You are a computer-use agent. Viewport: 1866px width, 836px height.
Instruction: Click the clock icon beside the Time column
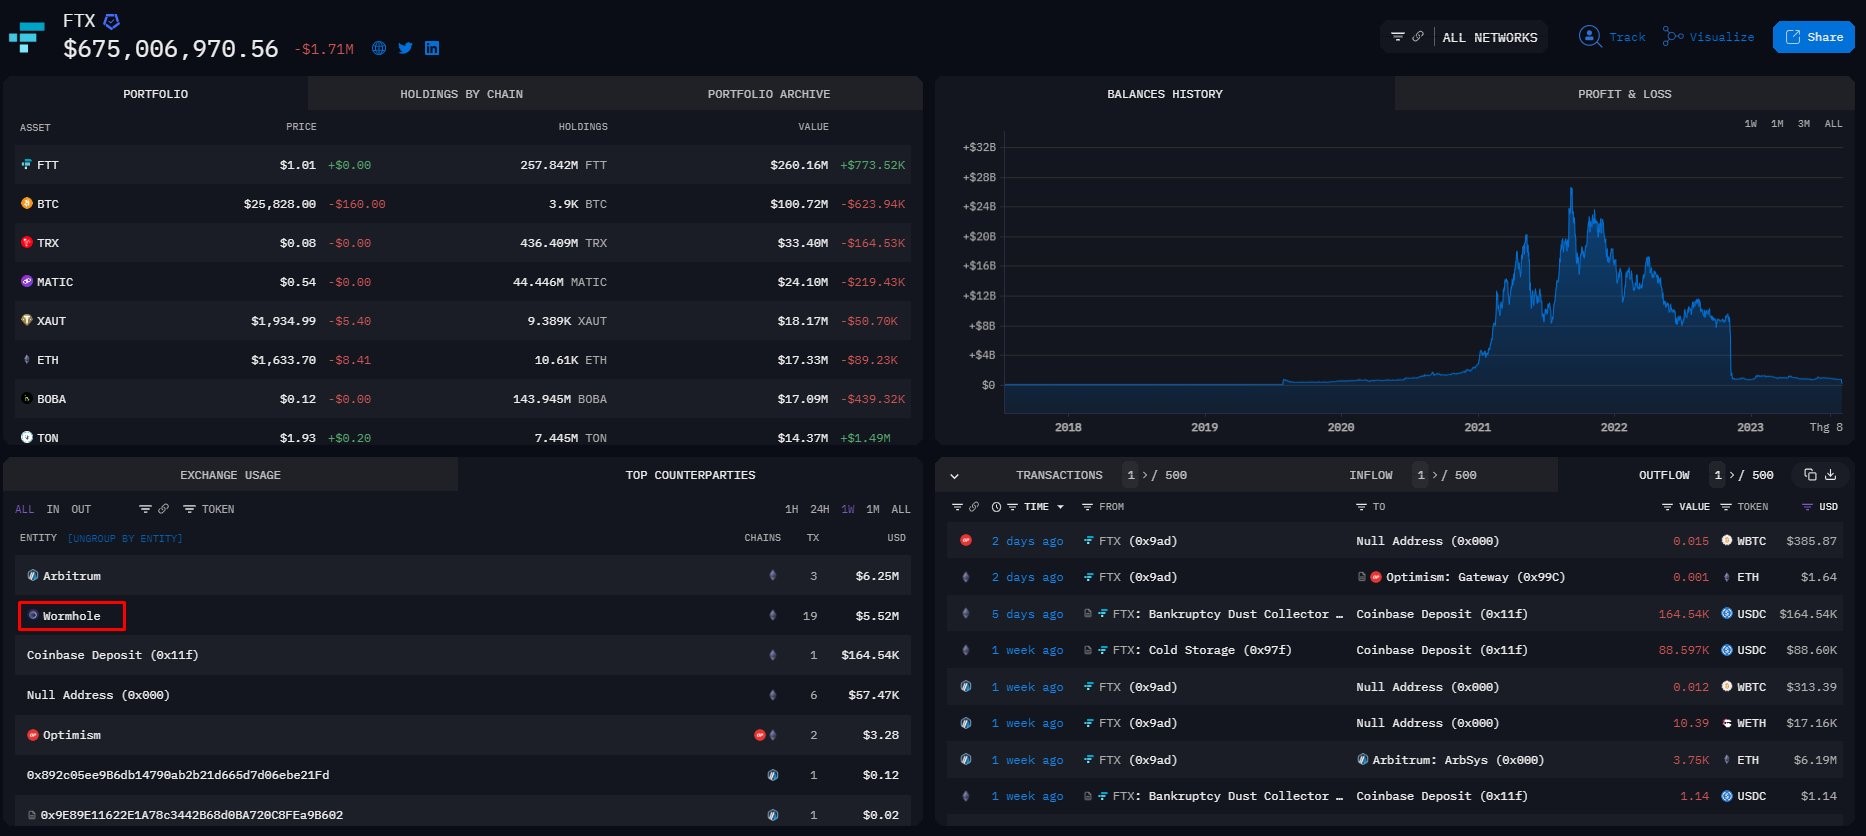click(x=996, y=507)
